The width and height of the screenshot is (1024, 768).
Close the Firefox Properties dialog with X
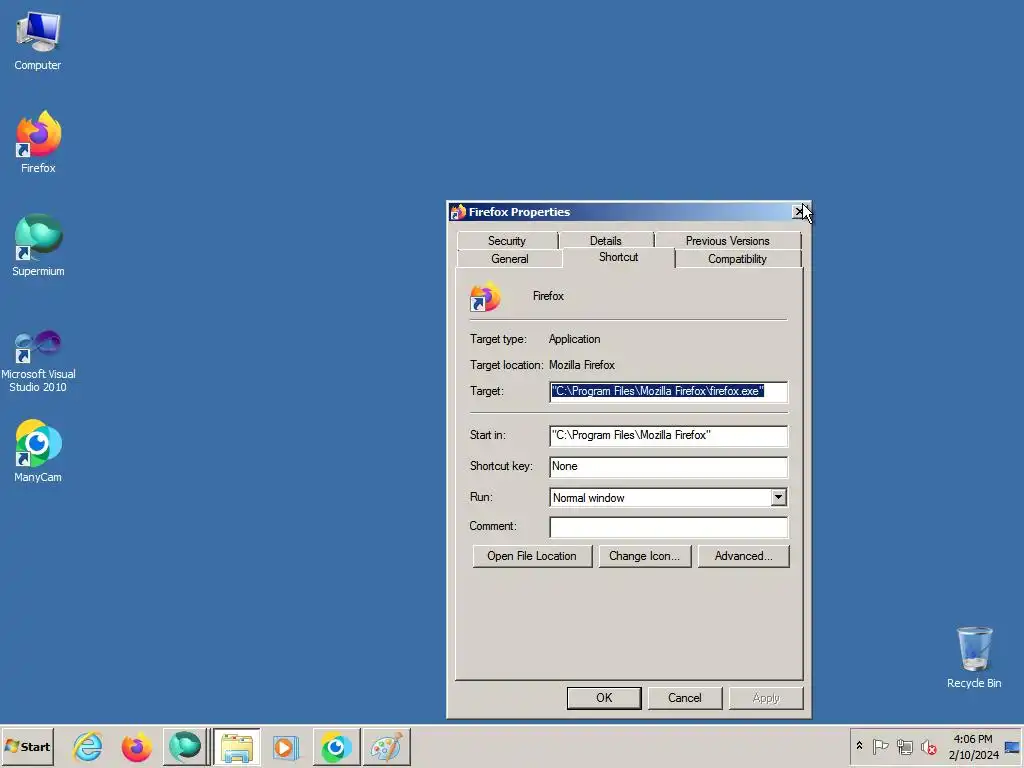[799, 212]
